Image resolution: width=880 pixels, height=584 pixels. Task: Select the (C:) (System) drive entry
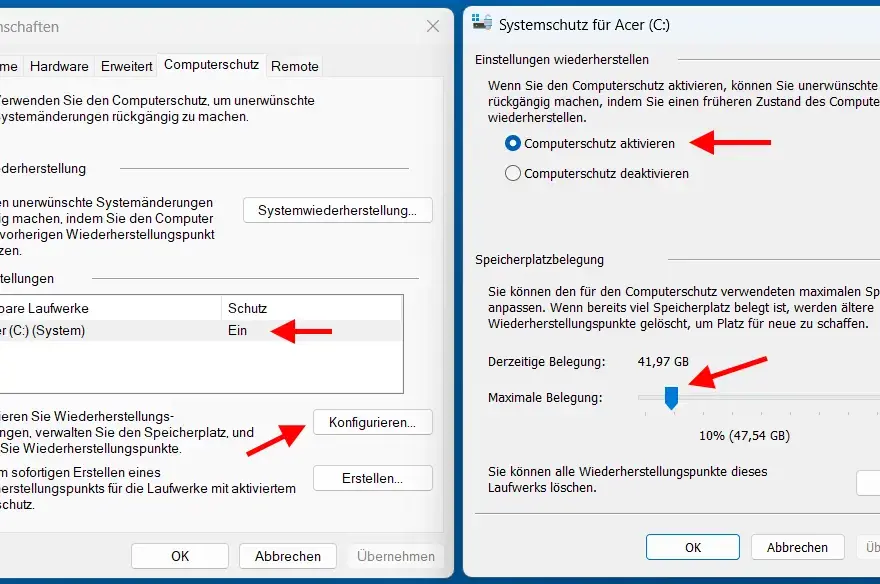[100, 330]
